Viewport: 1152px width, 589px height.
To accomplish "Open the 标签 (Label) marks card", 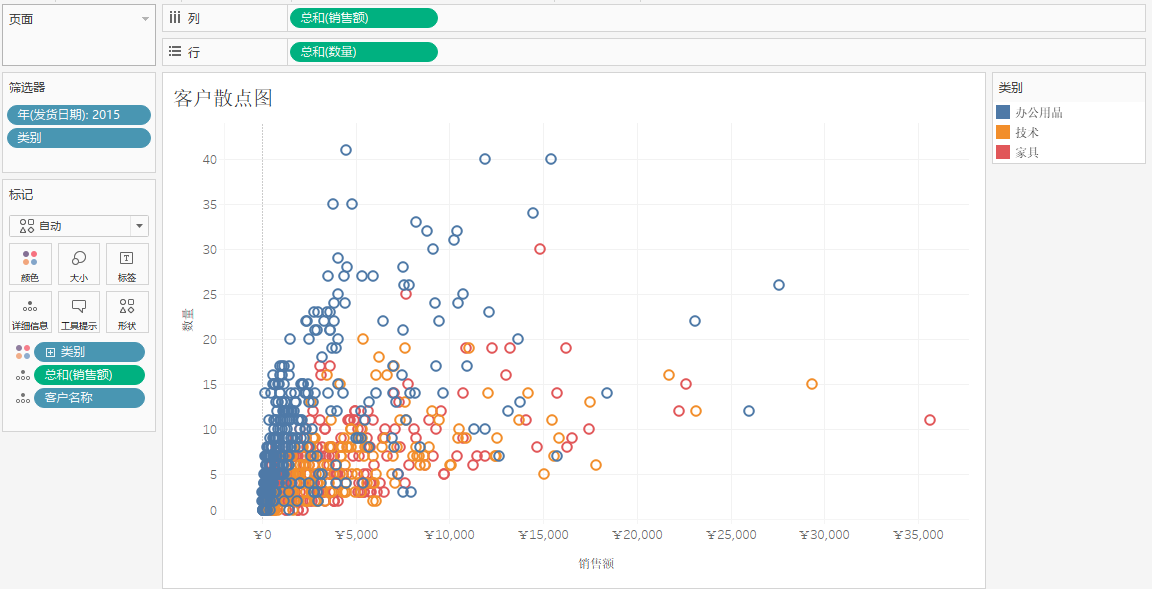I will [127, 264].
